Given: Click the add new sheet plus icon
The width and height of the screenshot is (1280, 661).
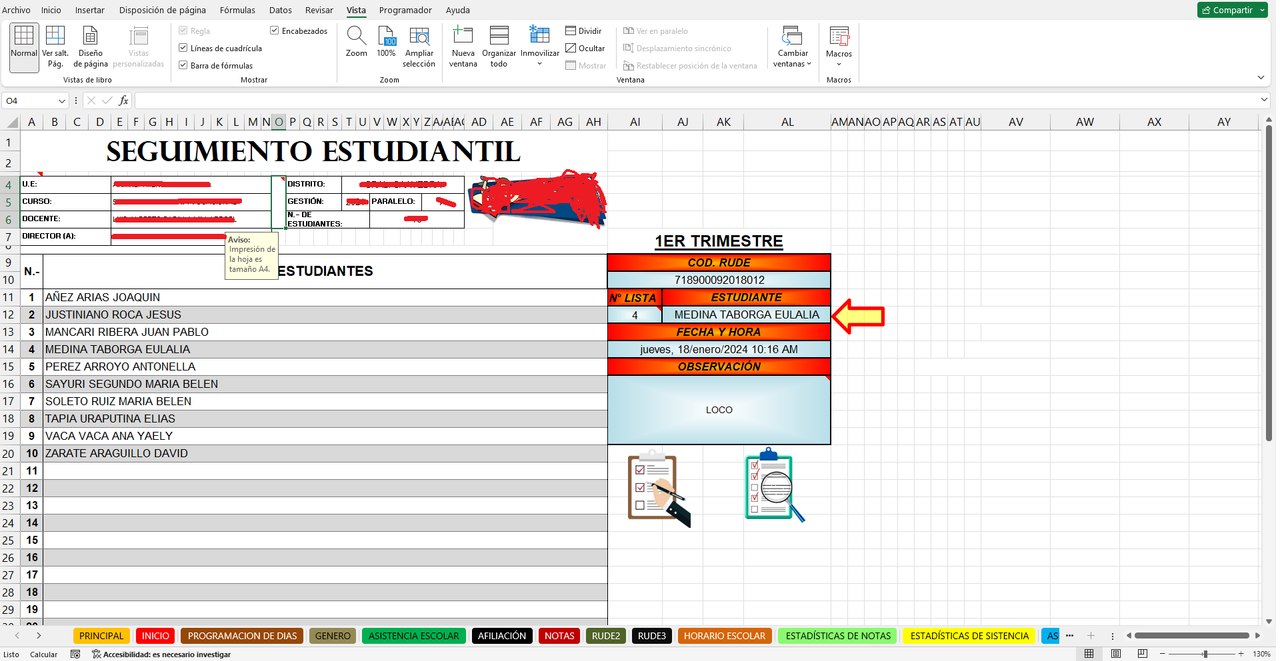Looking at the screenshot, I should (1091, 636).
